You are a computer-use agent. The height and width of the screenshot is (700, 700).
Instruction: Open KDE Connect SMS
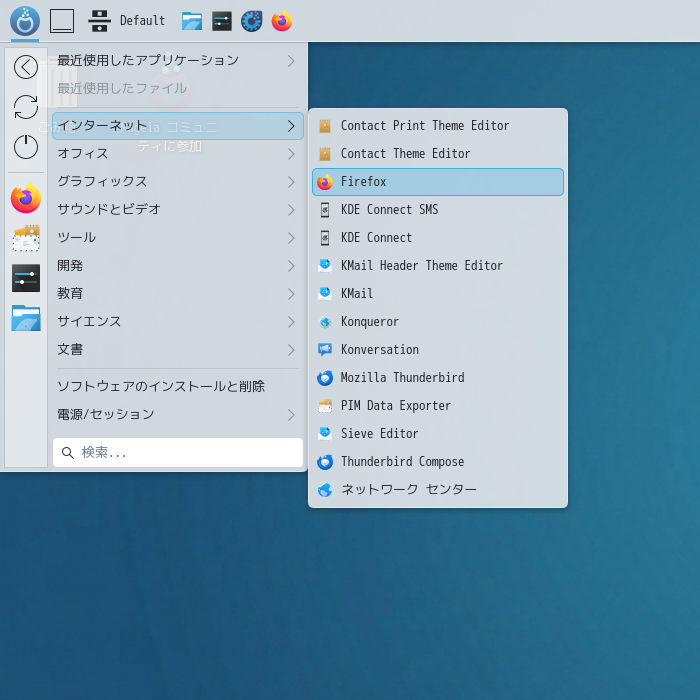(x=438, y=210)
